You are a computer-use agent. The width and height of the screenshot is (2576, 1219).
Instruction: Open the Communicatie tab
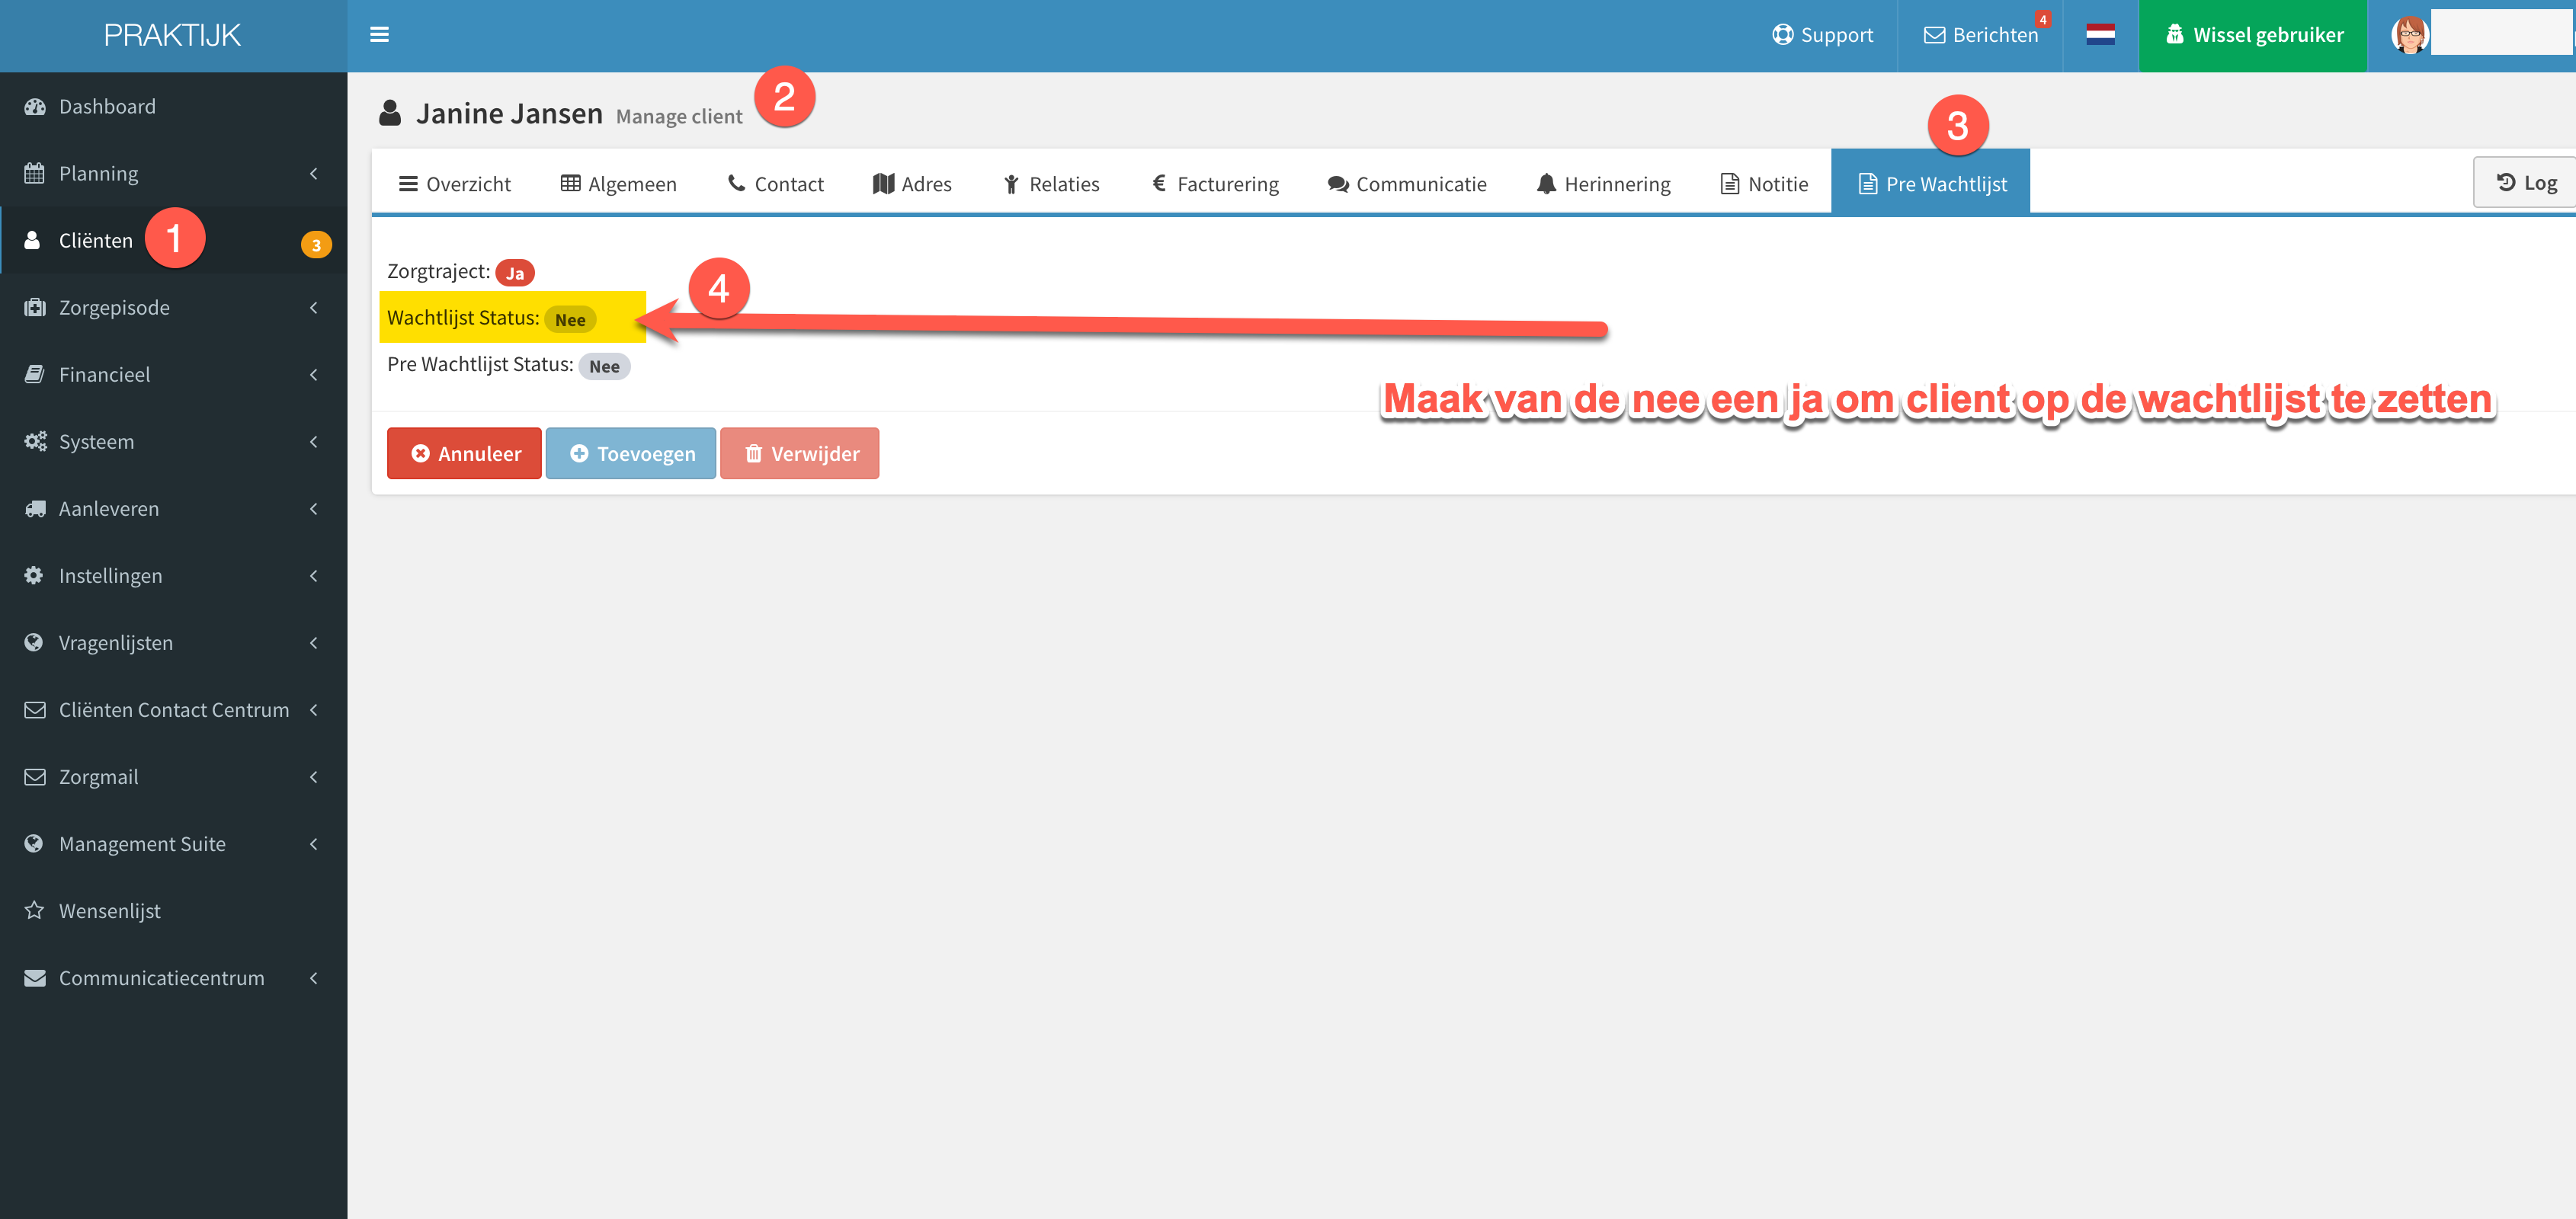[1407, 184]
